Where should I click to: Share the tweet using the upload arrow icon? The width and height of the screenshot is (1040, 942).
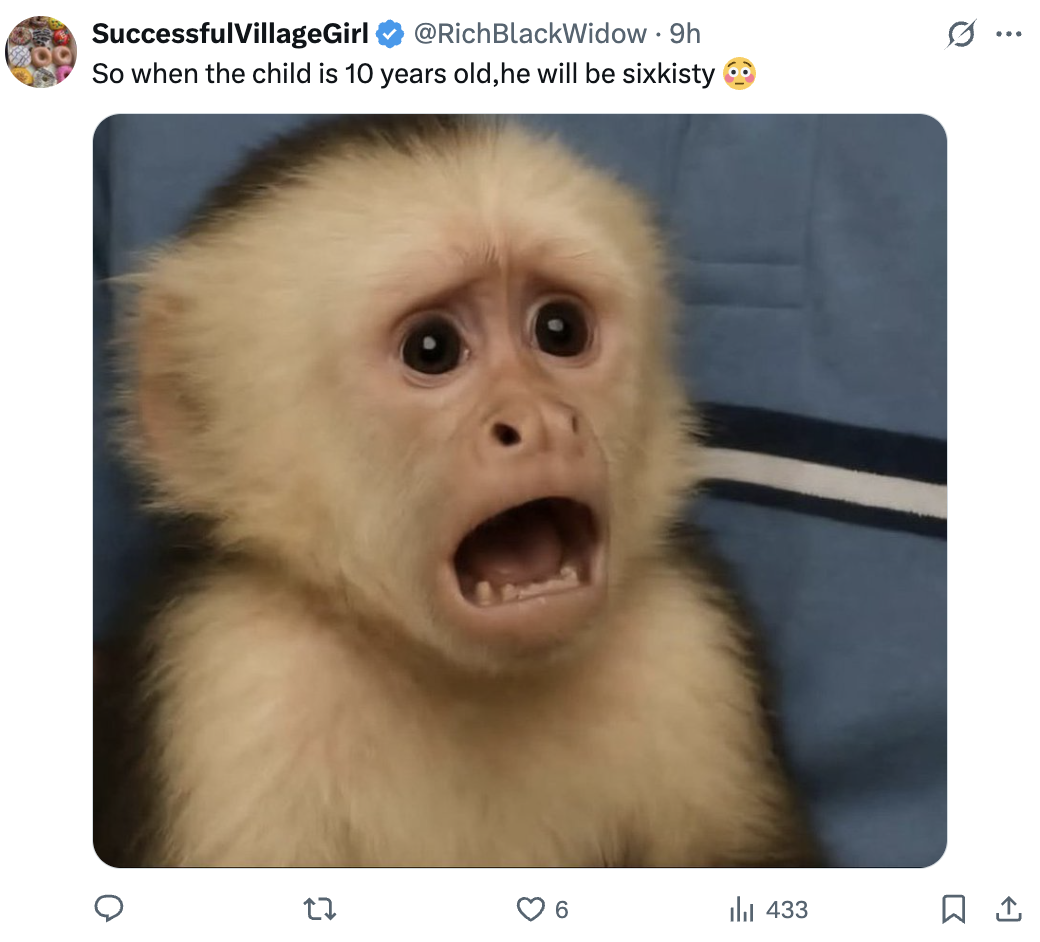tap(1009, 908)
